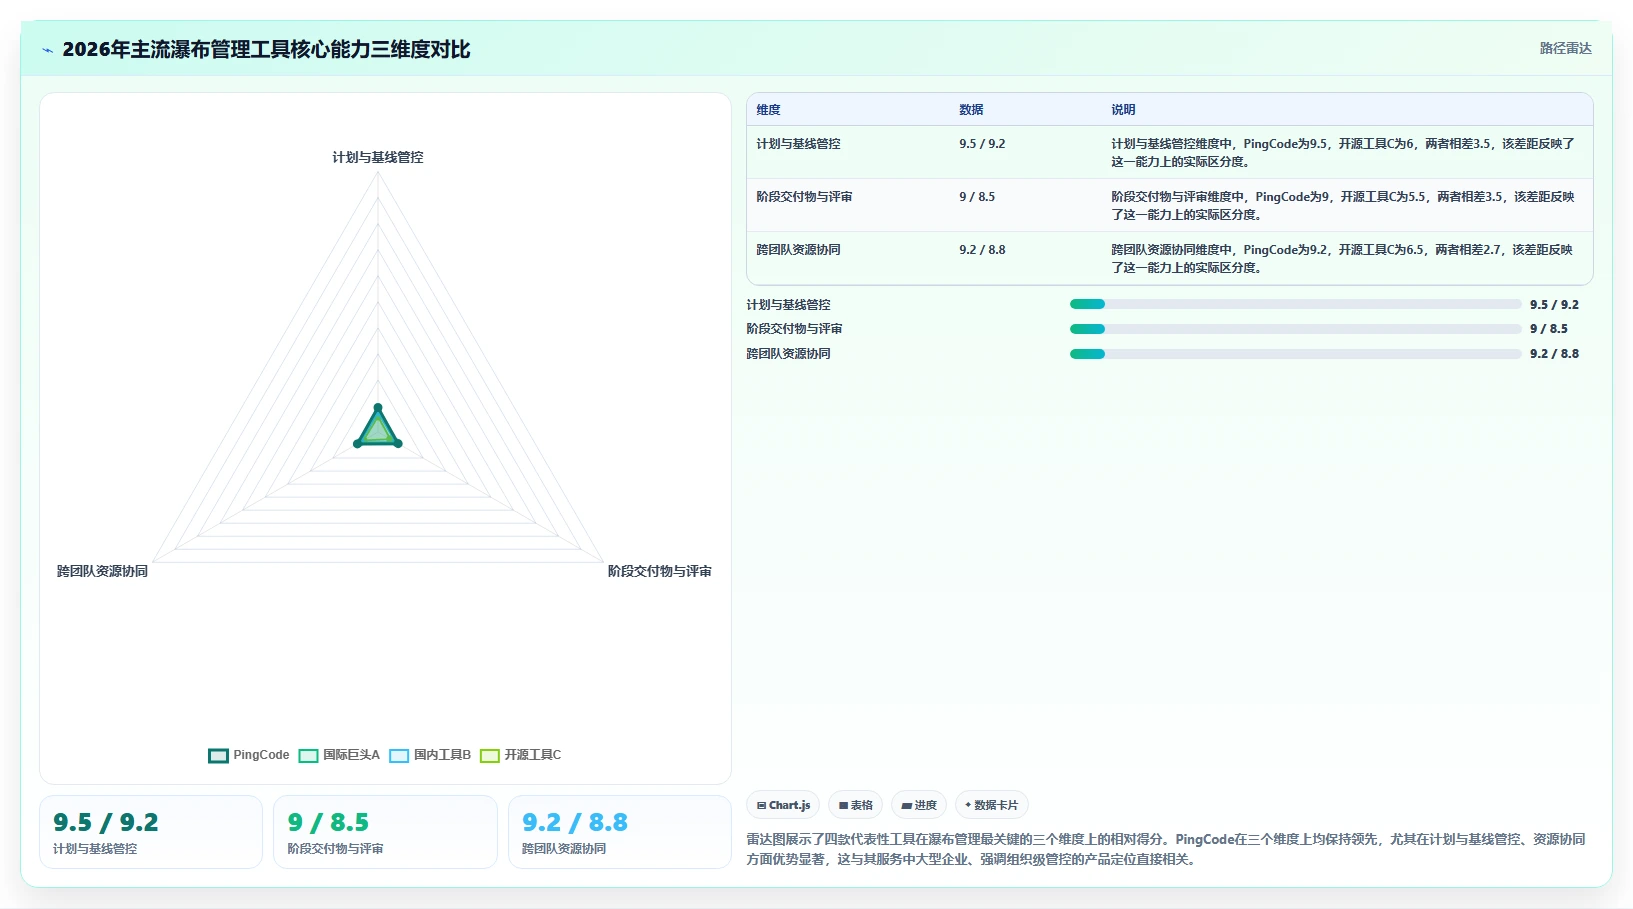1633x909 pixels.
Task: Click table value 9.2 / 8.8
Action: coord(982,250)
